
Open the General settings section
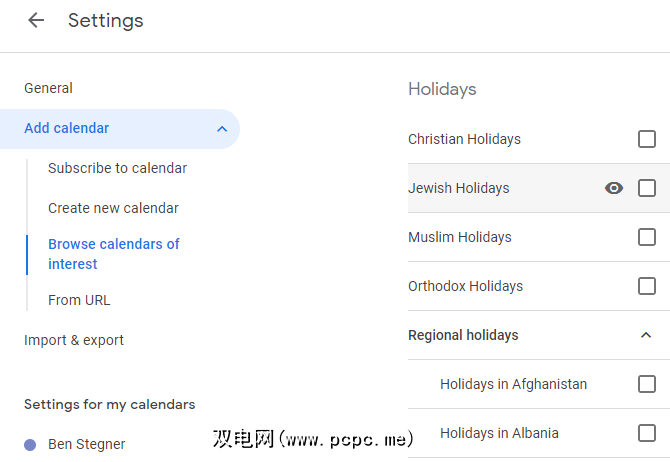(49, 88)
